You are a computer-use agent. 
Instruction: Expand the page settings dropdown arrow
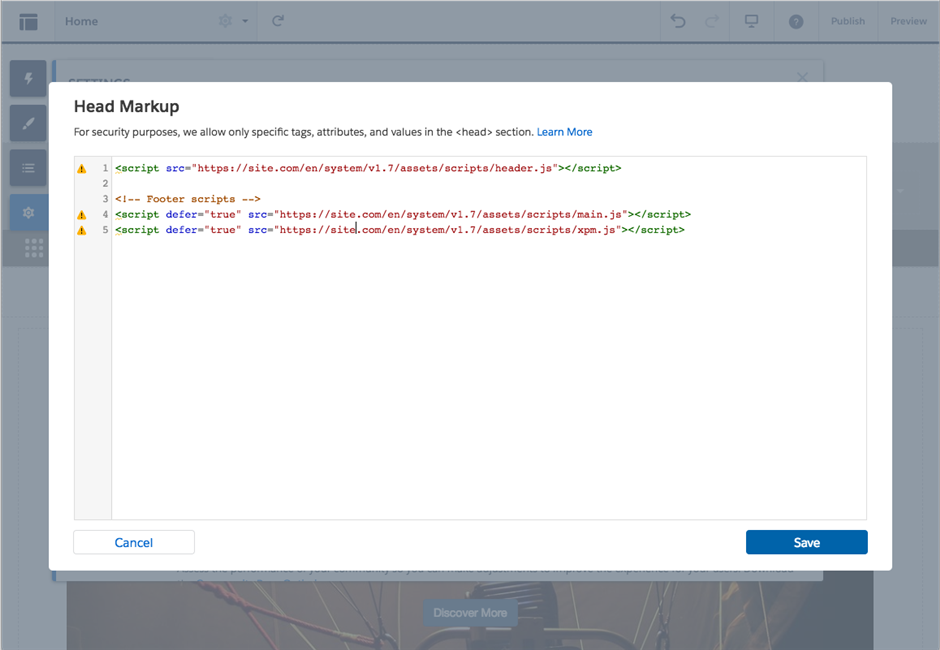245,21
